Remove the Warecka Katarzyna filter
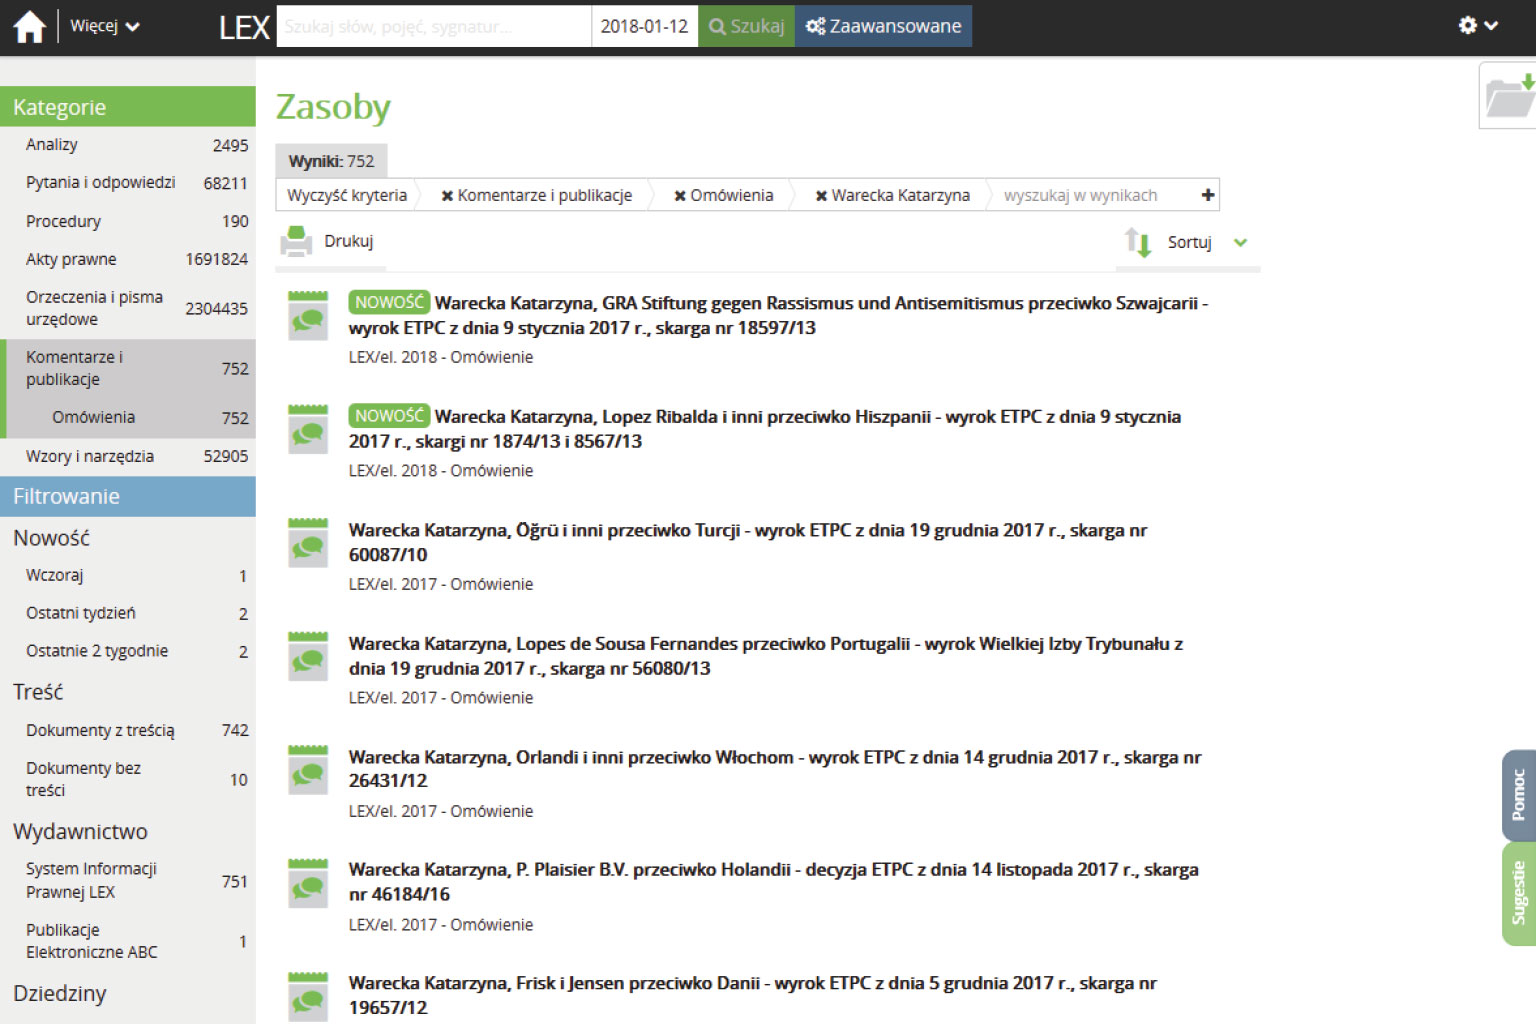Image resolution: width=1536 pixels, height=1024 pixels. pos(821,196)
